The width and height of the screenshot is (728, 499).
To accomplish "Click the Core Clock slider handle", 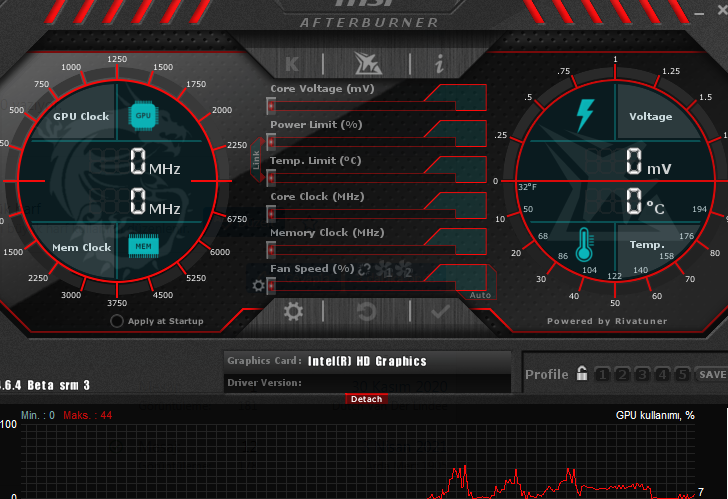I will coord(272,214).
